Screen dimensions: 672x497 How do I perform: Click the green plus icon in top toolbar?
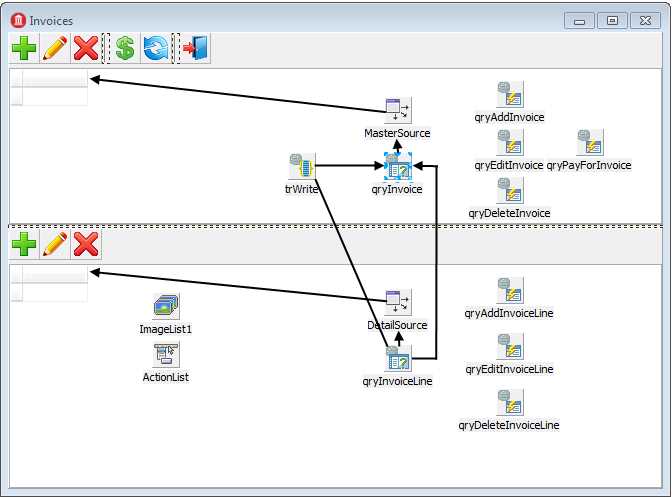click(24, 48)
